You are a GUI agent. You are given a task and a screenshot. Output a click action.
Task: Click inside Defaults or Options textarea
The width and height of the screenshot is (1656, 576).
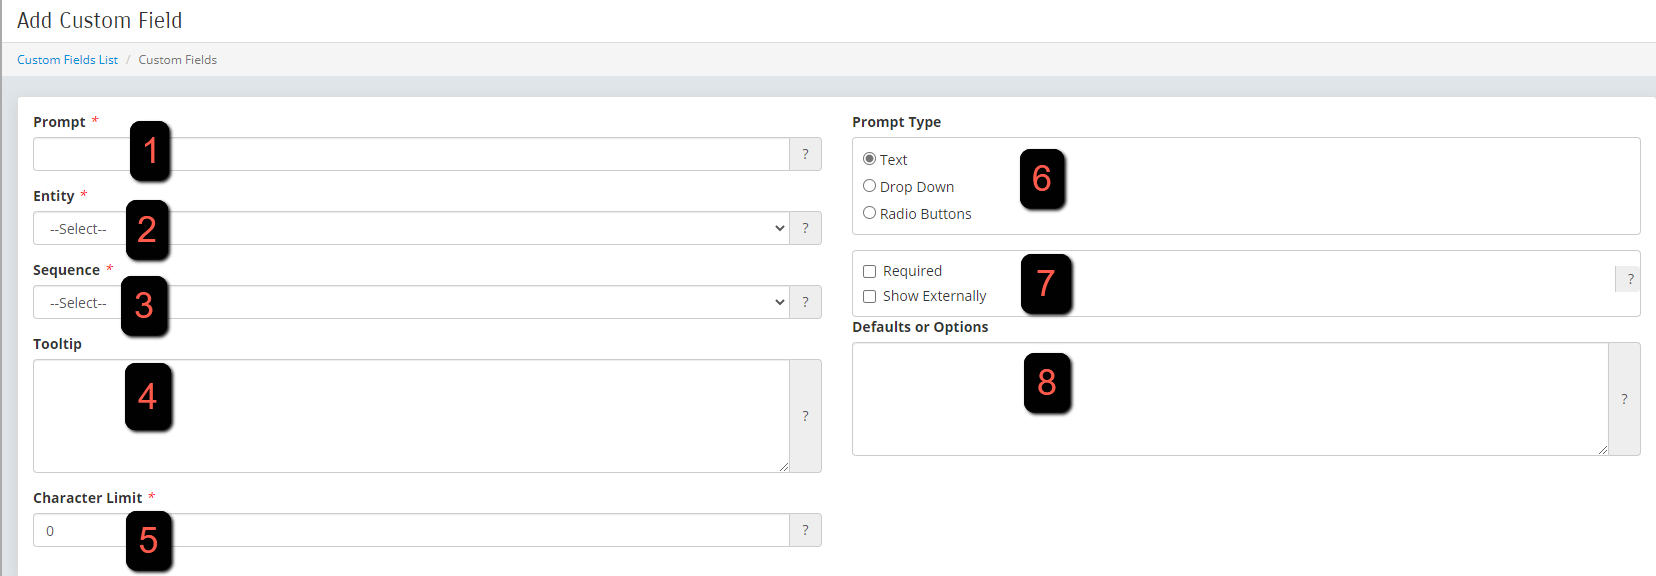[x=1230, y=399]
